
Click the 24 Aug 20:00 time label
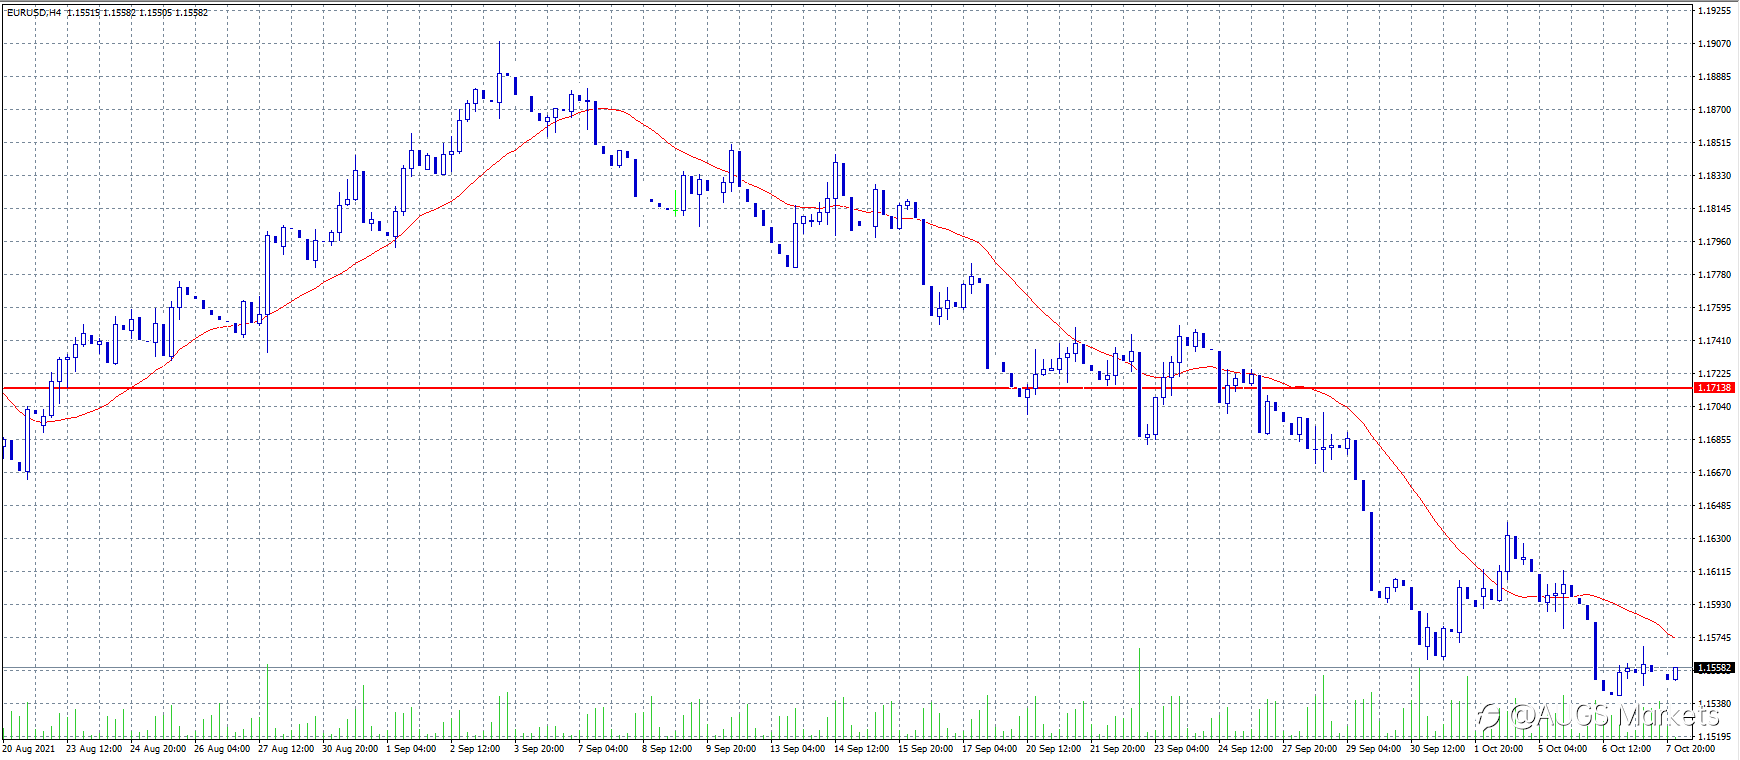pos(158,749)
